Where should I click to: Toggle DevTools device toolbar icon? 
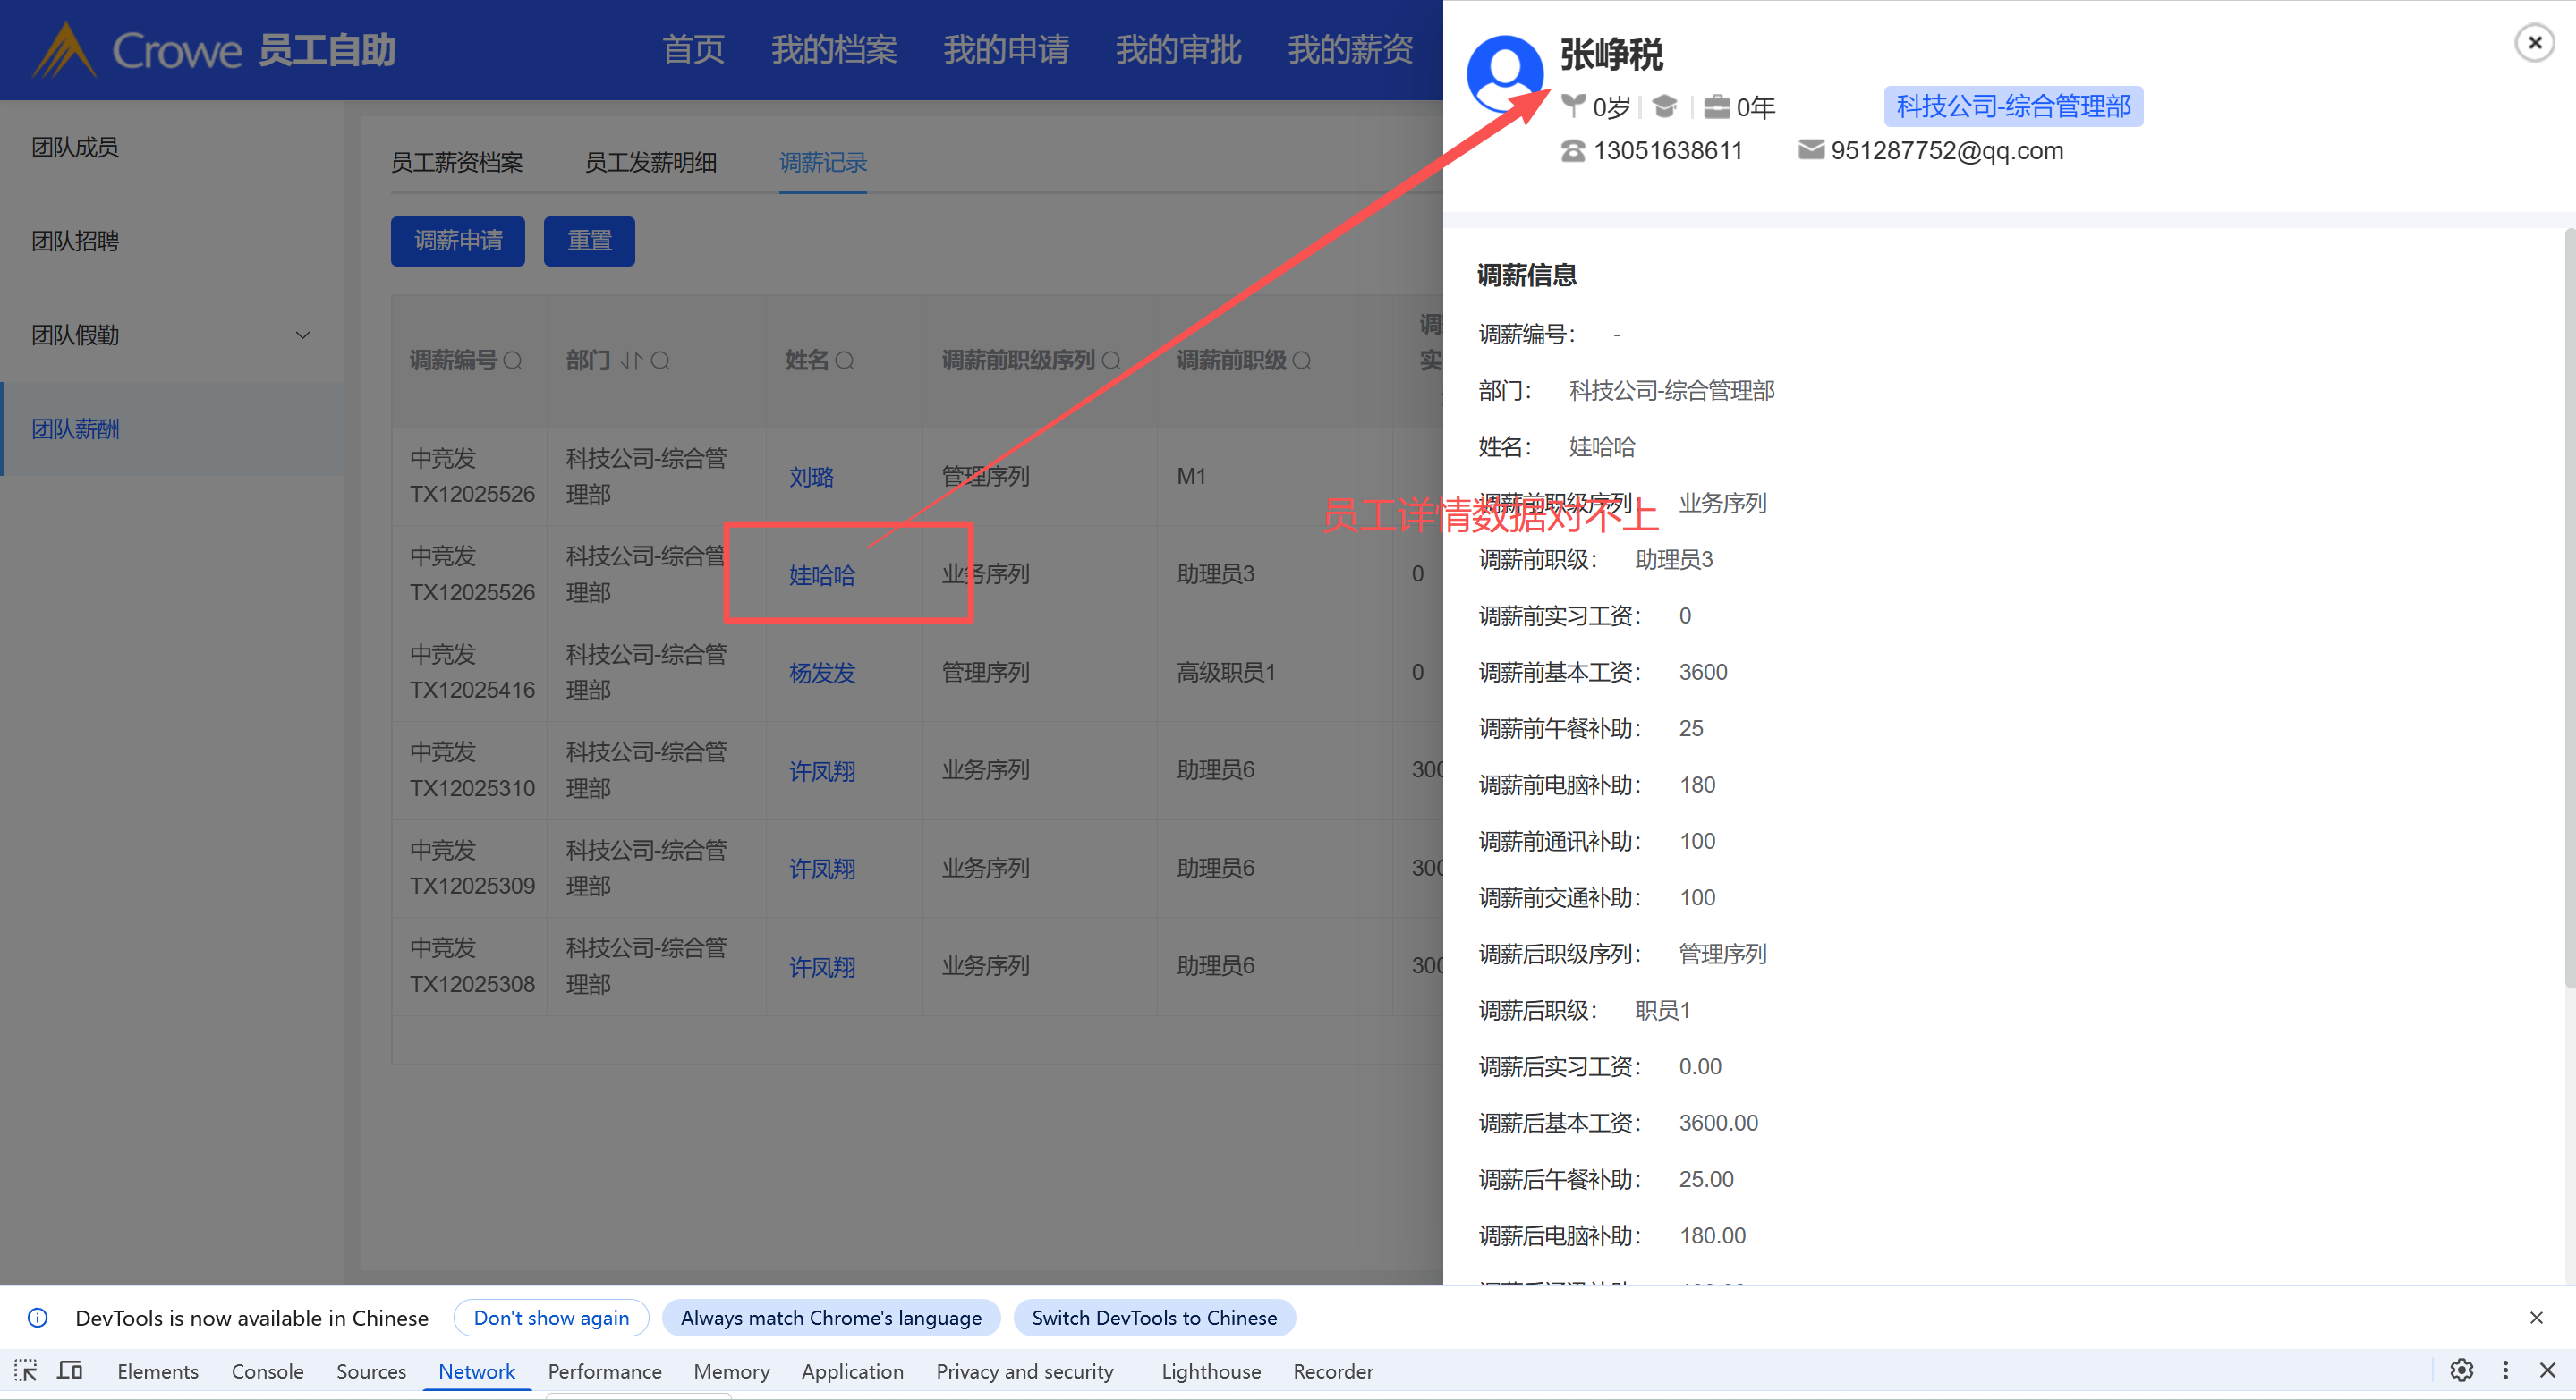pos(69,1370)
